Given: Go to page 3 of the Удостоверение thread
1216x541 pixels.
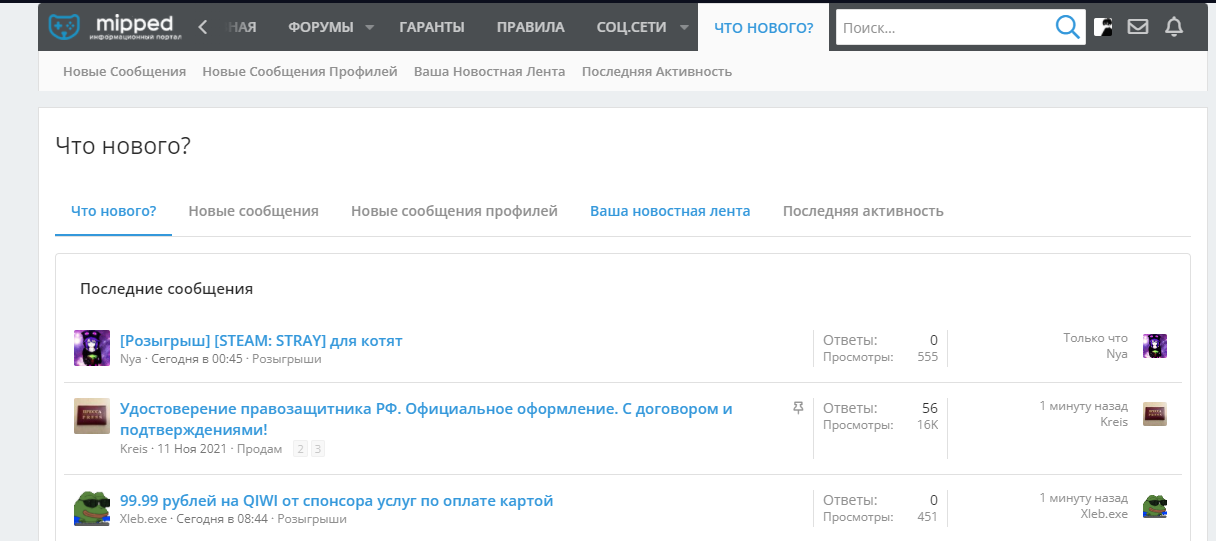Looking at the screenshot, I should pos(318,449).
